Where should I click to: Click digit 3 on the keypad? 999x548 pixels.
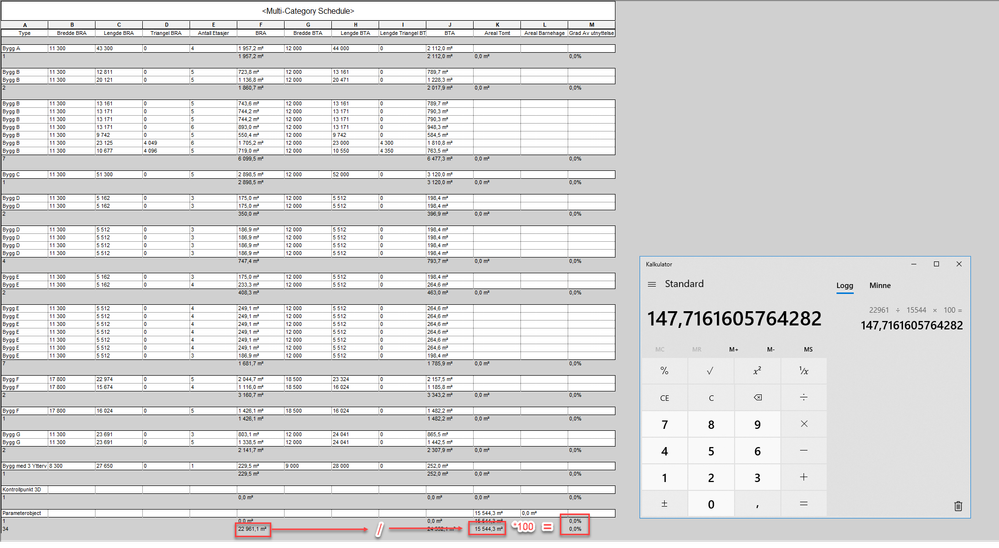(757, 478)
